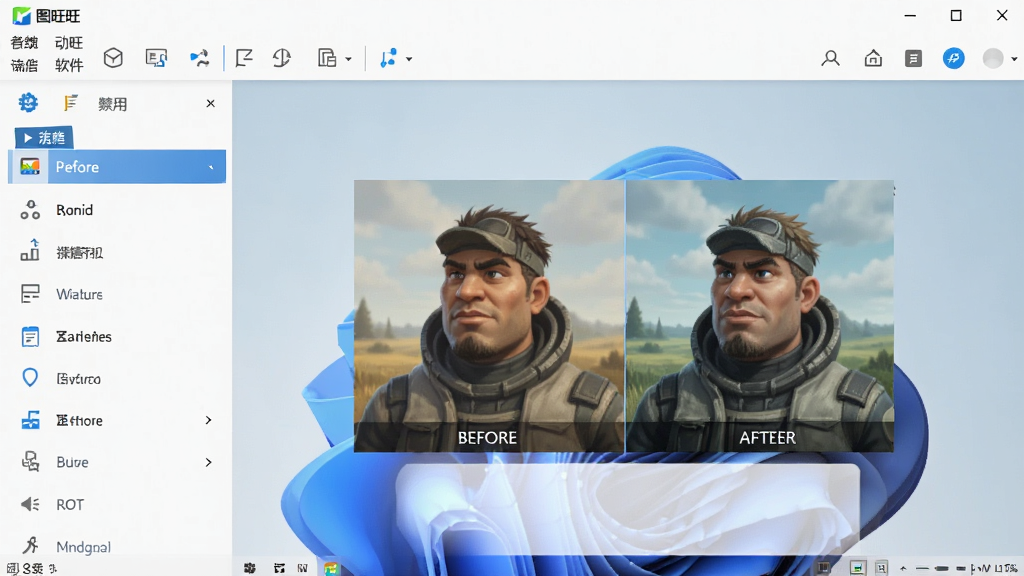Click the paste clipboard toolbar icon
This screenshot has width=1024, height=576.
pos(327,58)
